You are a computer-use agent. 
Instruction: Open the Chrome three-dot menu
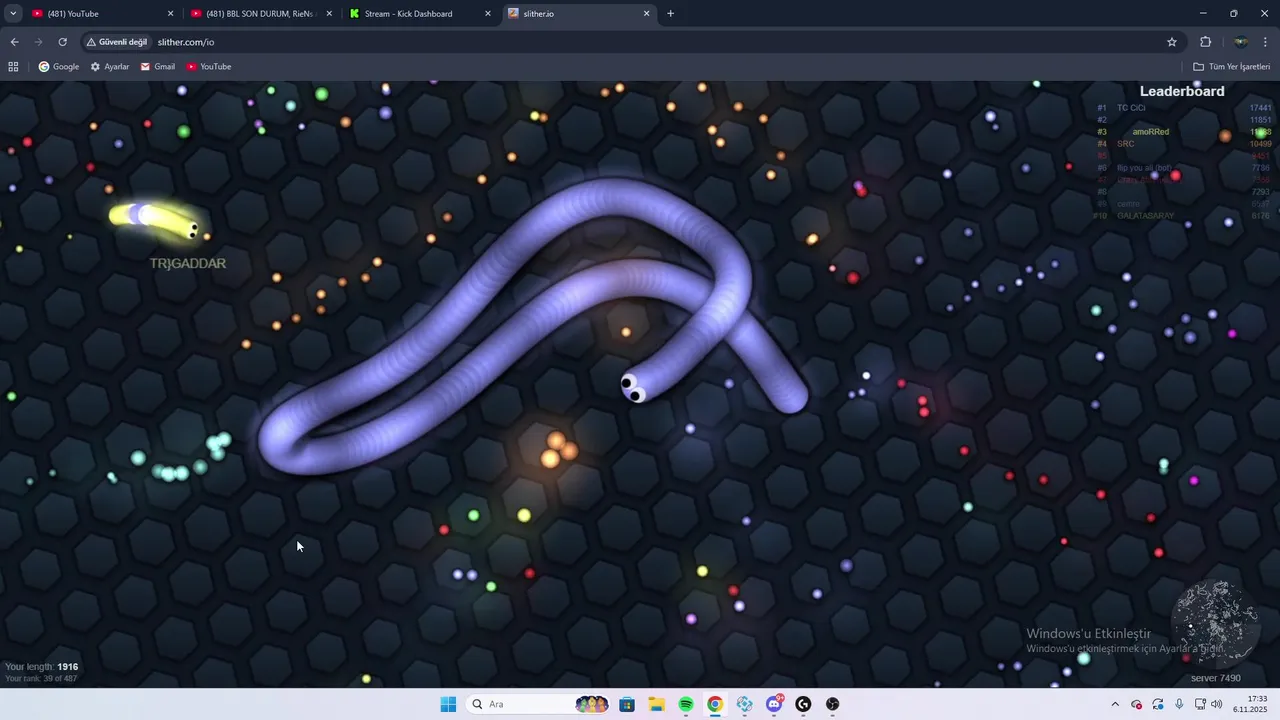click(1265, 42)
